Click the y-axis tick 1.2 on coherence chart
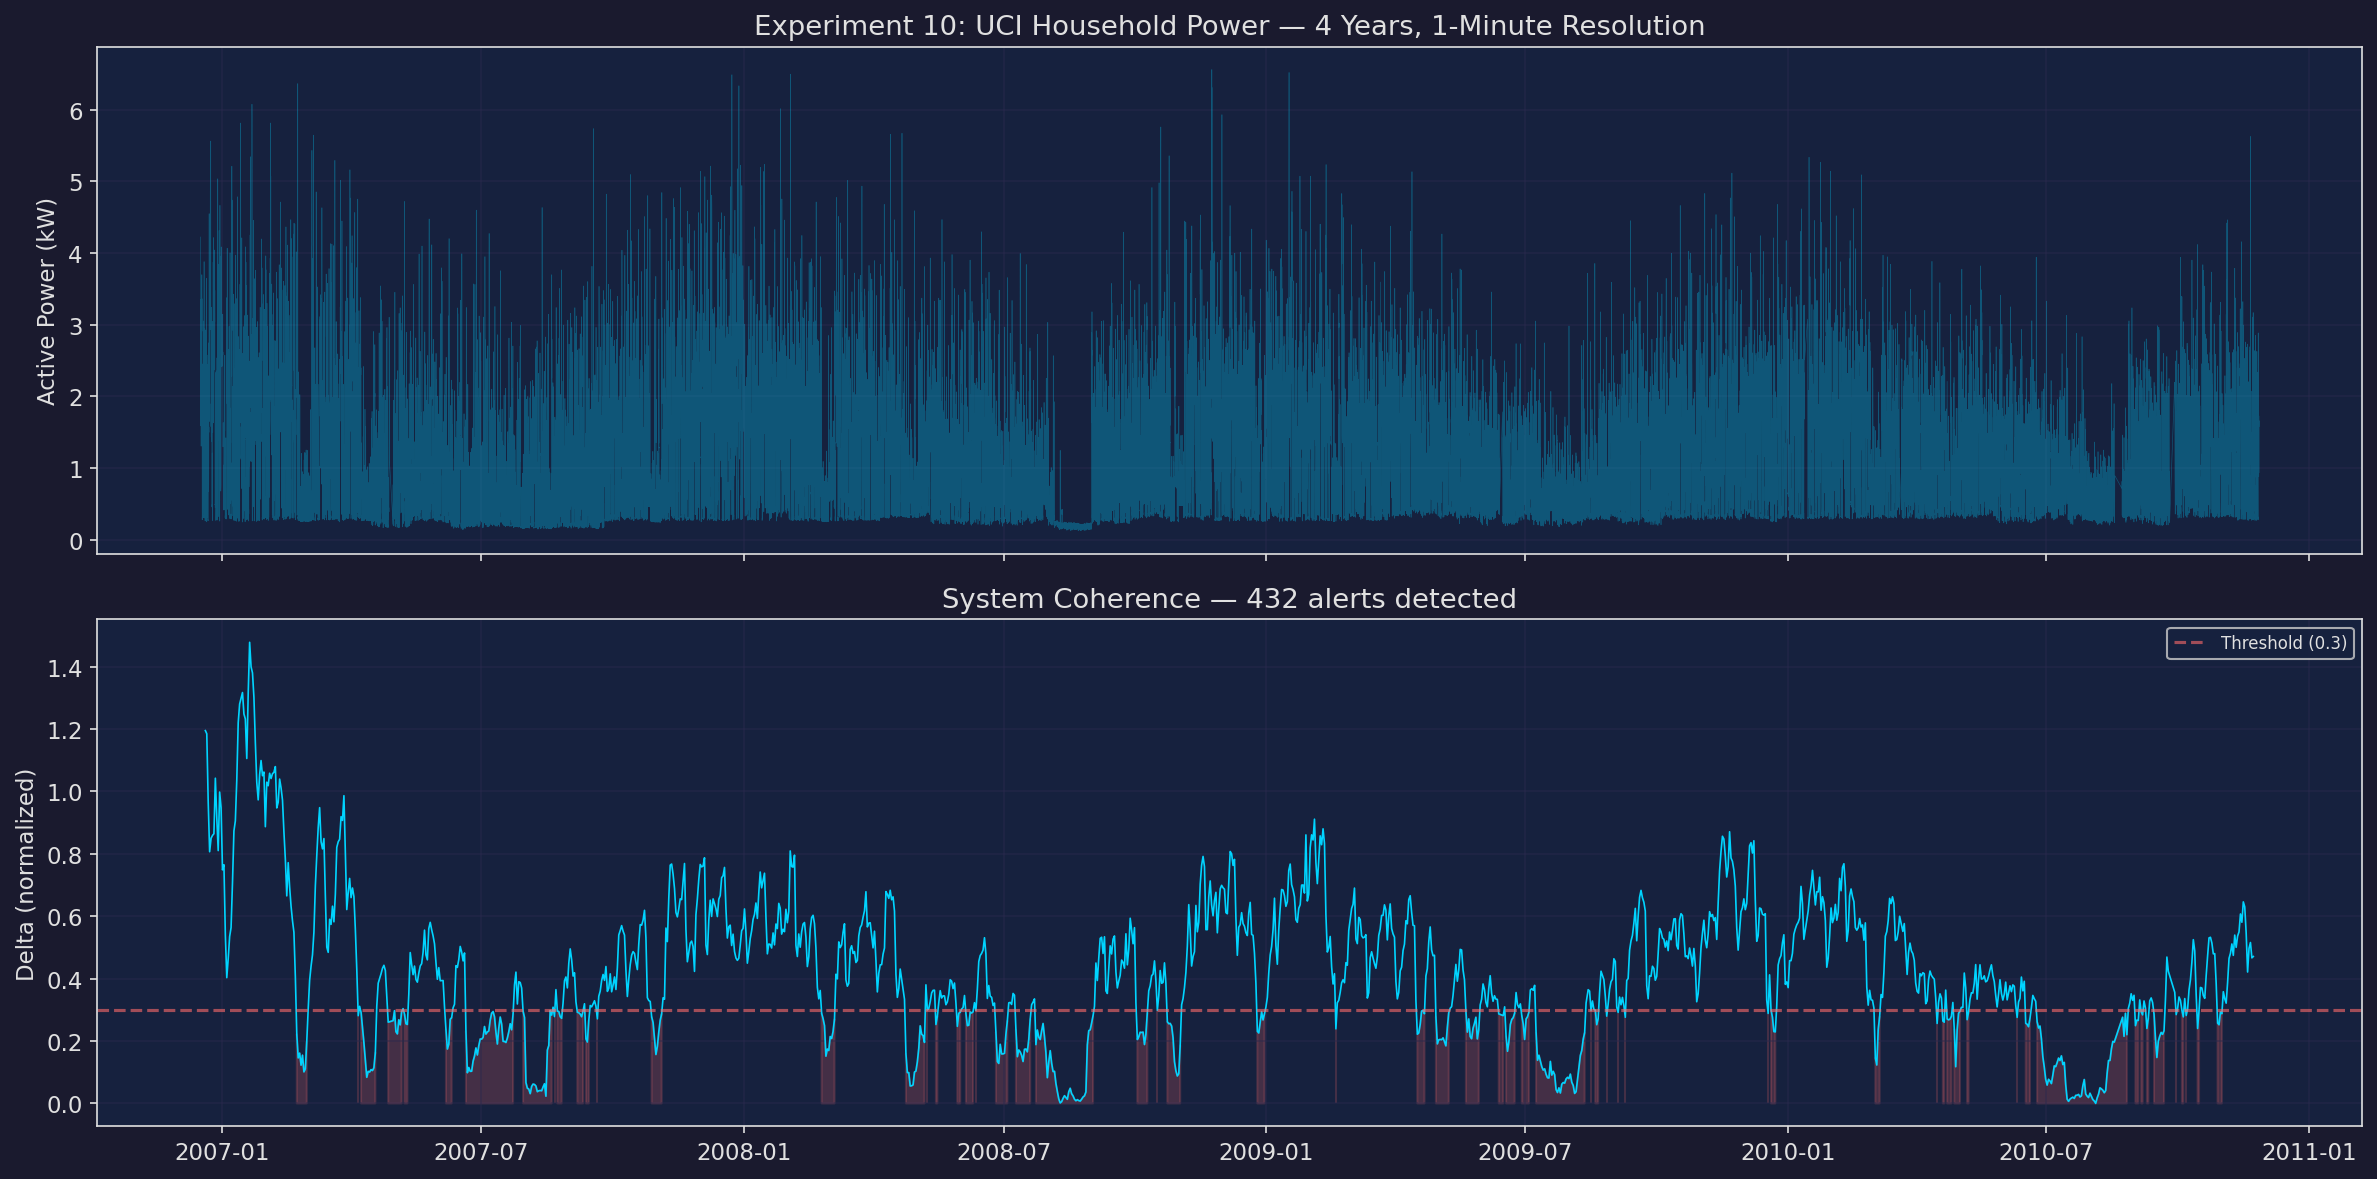The height and width of the screenshot is (1179, 2377). pos(66,730)
